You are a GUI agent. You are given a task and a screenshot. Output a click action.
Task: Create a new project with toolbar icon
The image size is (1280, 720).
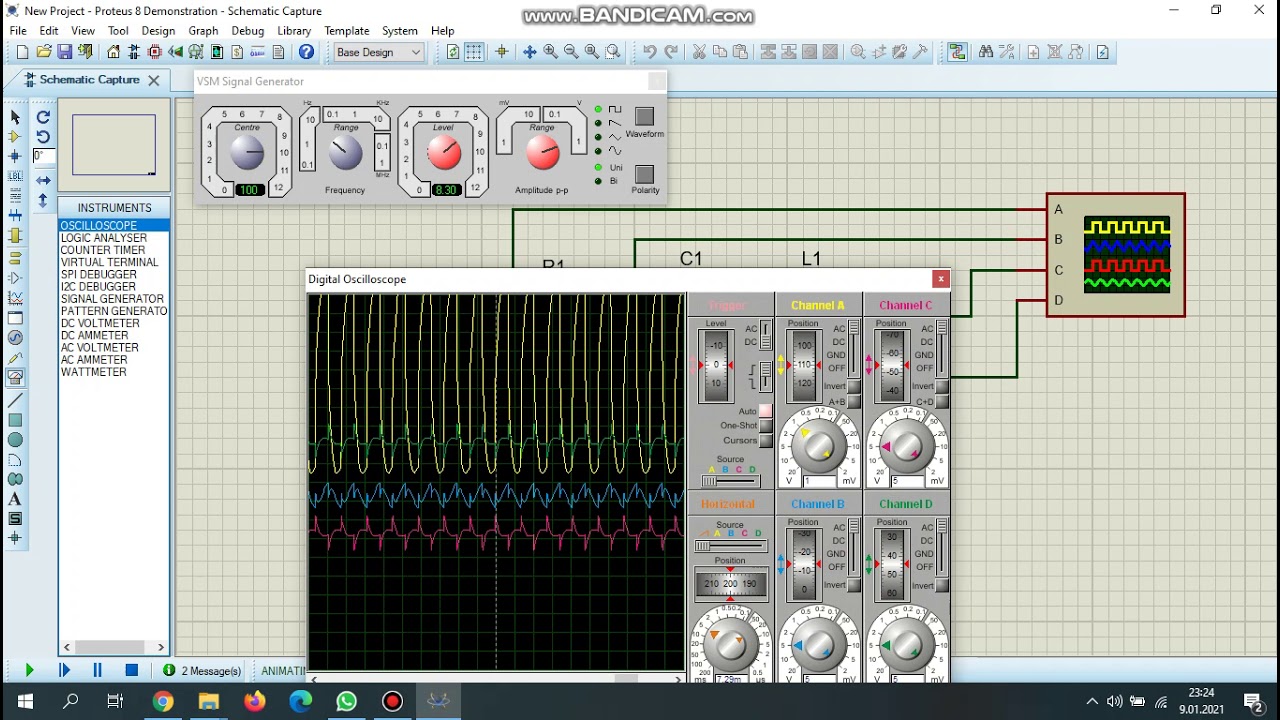[21, 52]
